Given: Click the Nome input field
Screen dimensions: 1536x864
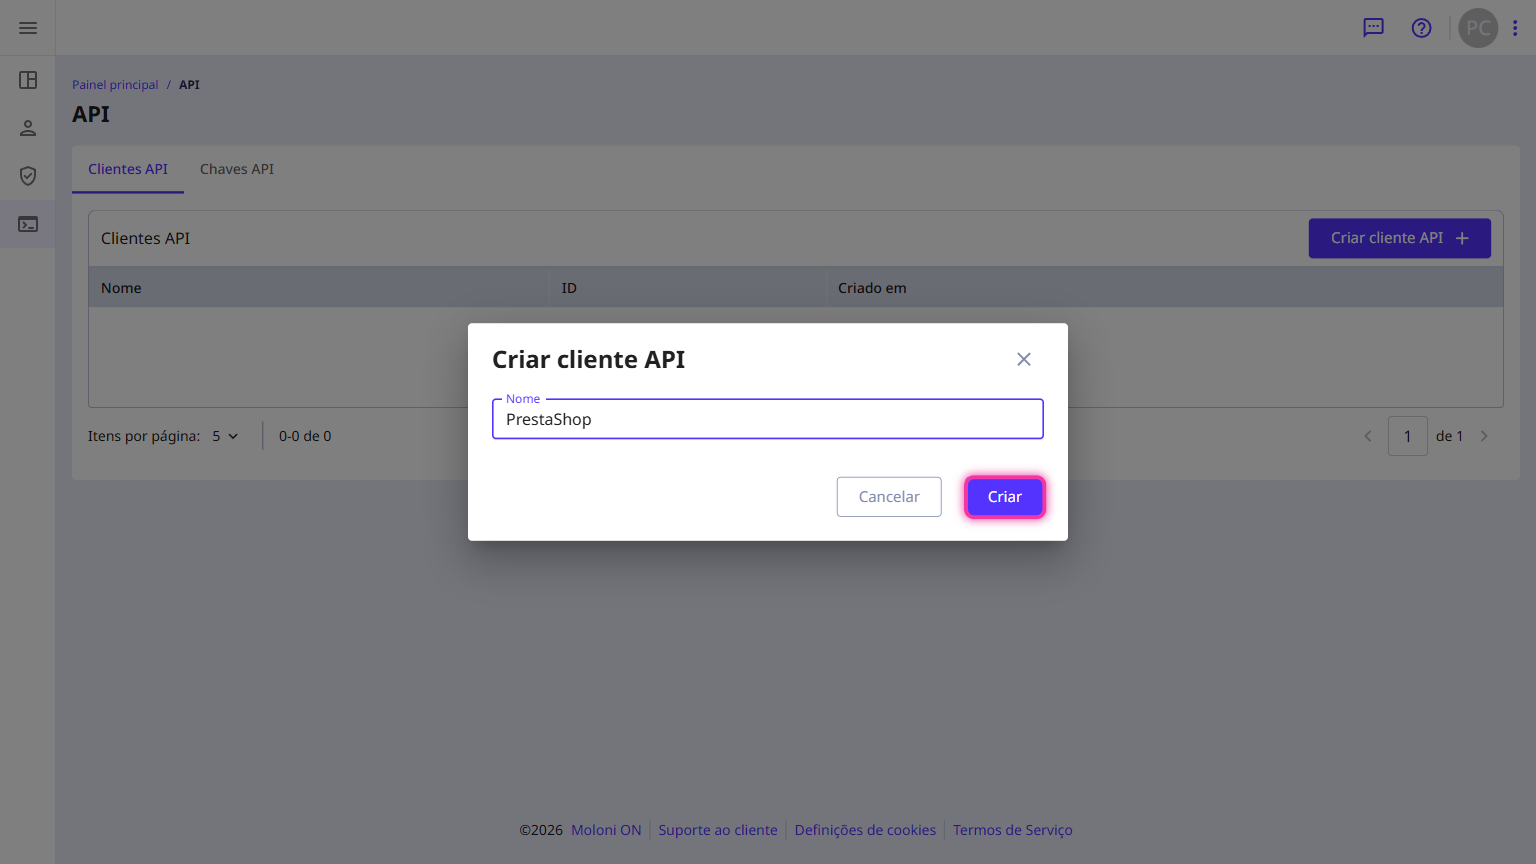Looking at the screenshot, I should coord(768,419).
